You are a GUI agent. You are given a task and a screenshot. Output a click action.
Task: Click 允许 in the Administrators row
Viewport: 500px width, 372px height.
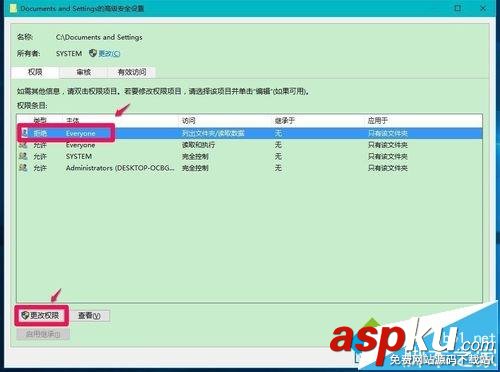tap(40, 168)
